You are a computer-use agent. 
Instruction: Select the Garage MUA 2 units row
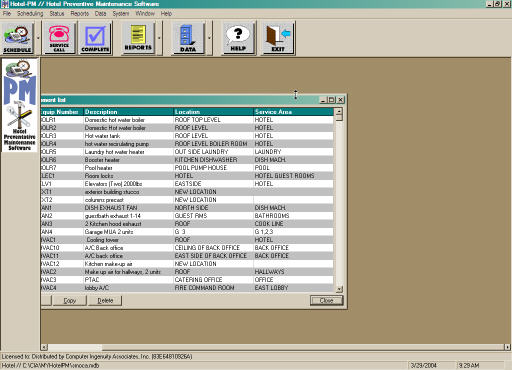[187, 232]
